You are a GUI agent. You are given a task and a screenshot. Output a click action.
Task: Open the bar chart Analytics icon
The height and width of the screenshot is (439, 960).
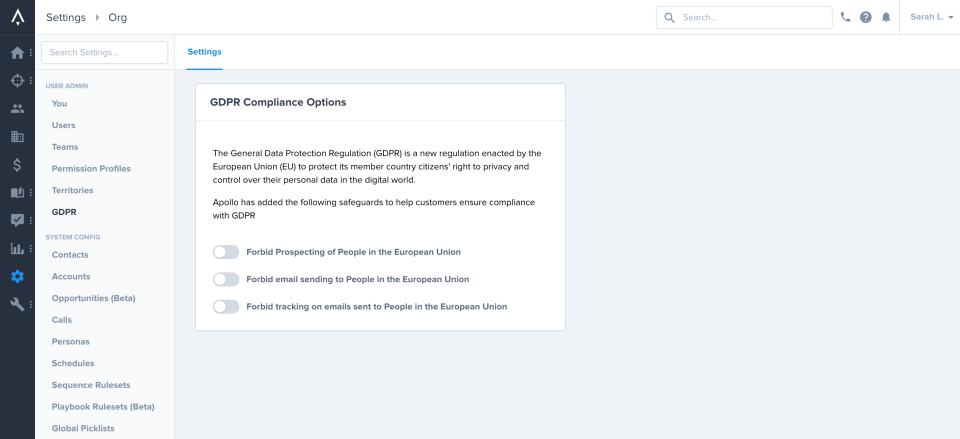coord(17,249)
